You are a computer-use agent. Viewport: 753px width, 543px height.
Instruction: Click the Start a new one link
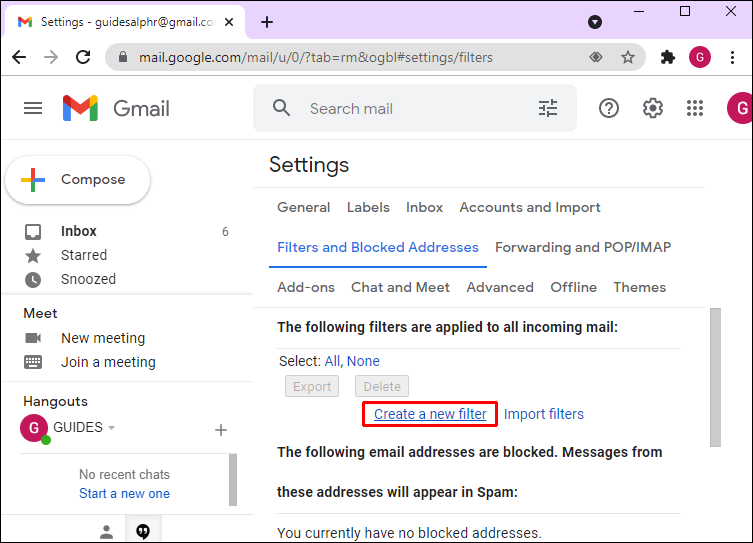point(124,494)
